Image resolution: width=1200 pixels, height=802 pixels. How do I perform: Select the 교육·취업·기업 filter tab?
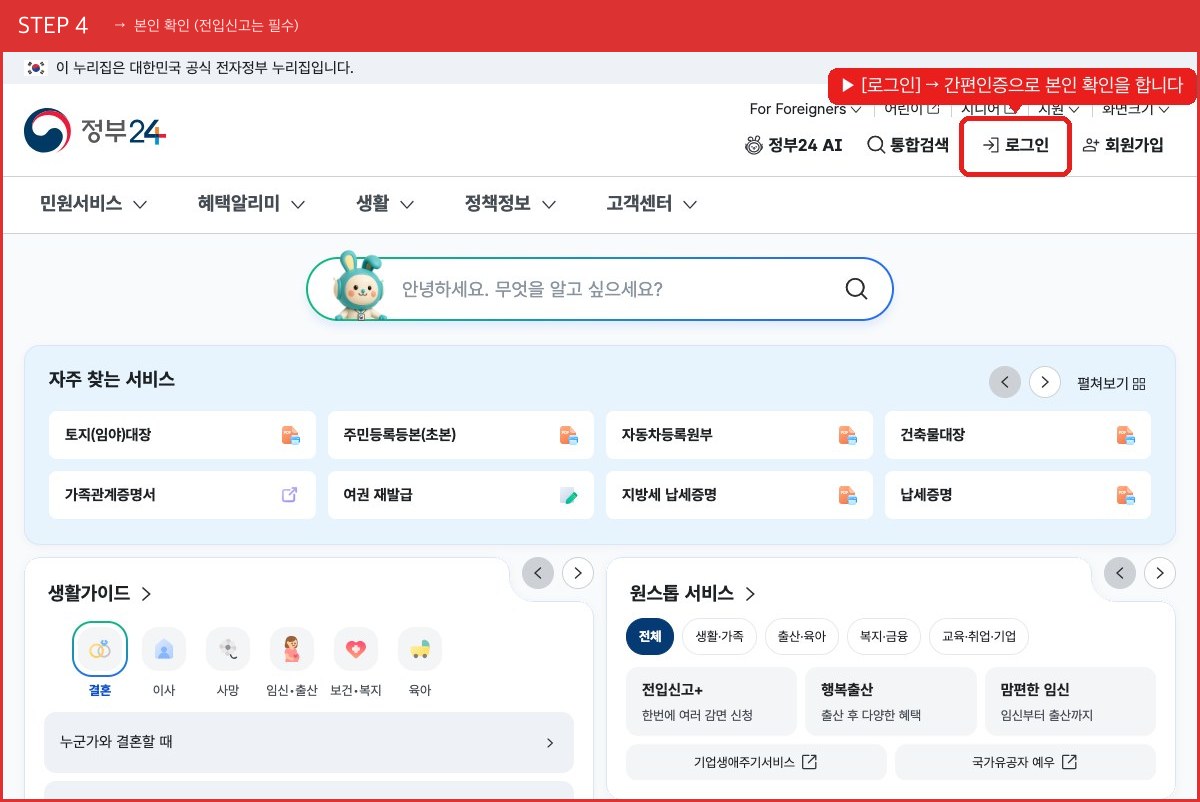point(979,636)
